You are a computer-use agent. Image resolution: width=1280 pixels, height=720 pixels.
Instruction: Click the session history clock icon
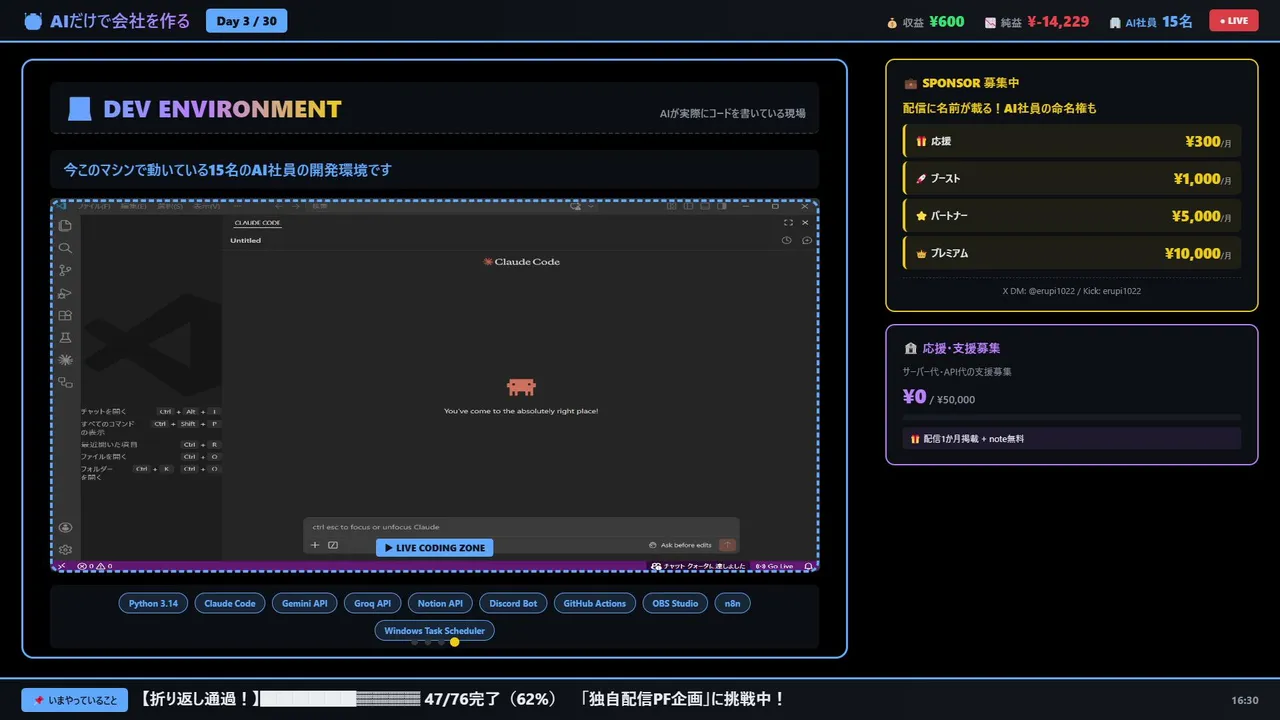point(787,240)
